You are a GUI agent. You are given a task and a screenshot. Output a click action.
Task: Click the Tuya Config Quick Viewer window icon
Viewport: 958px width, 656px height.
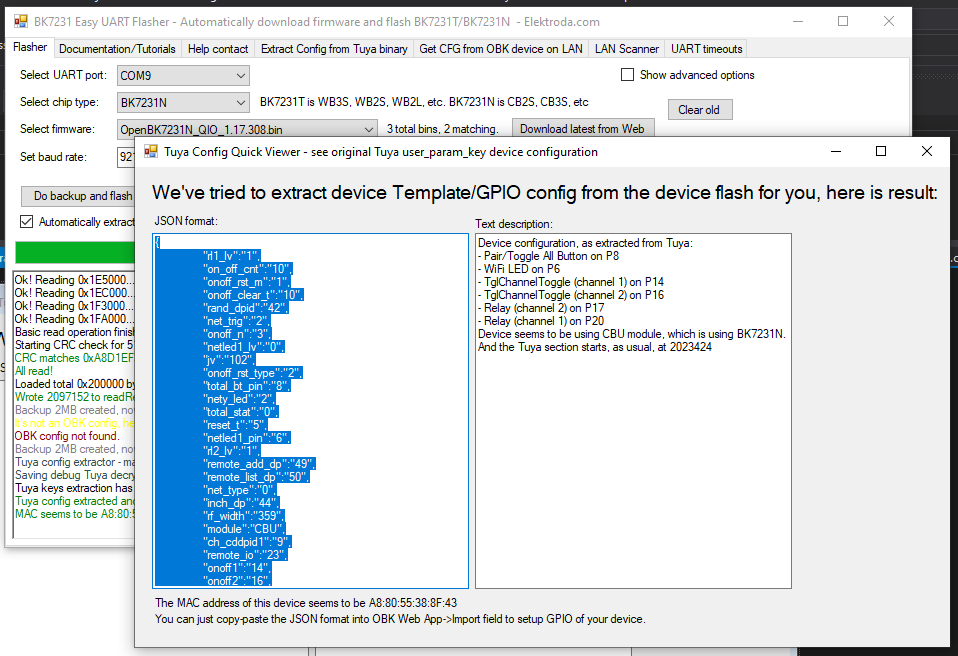pos(151,151)
